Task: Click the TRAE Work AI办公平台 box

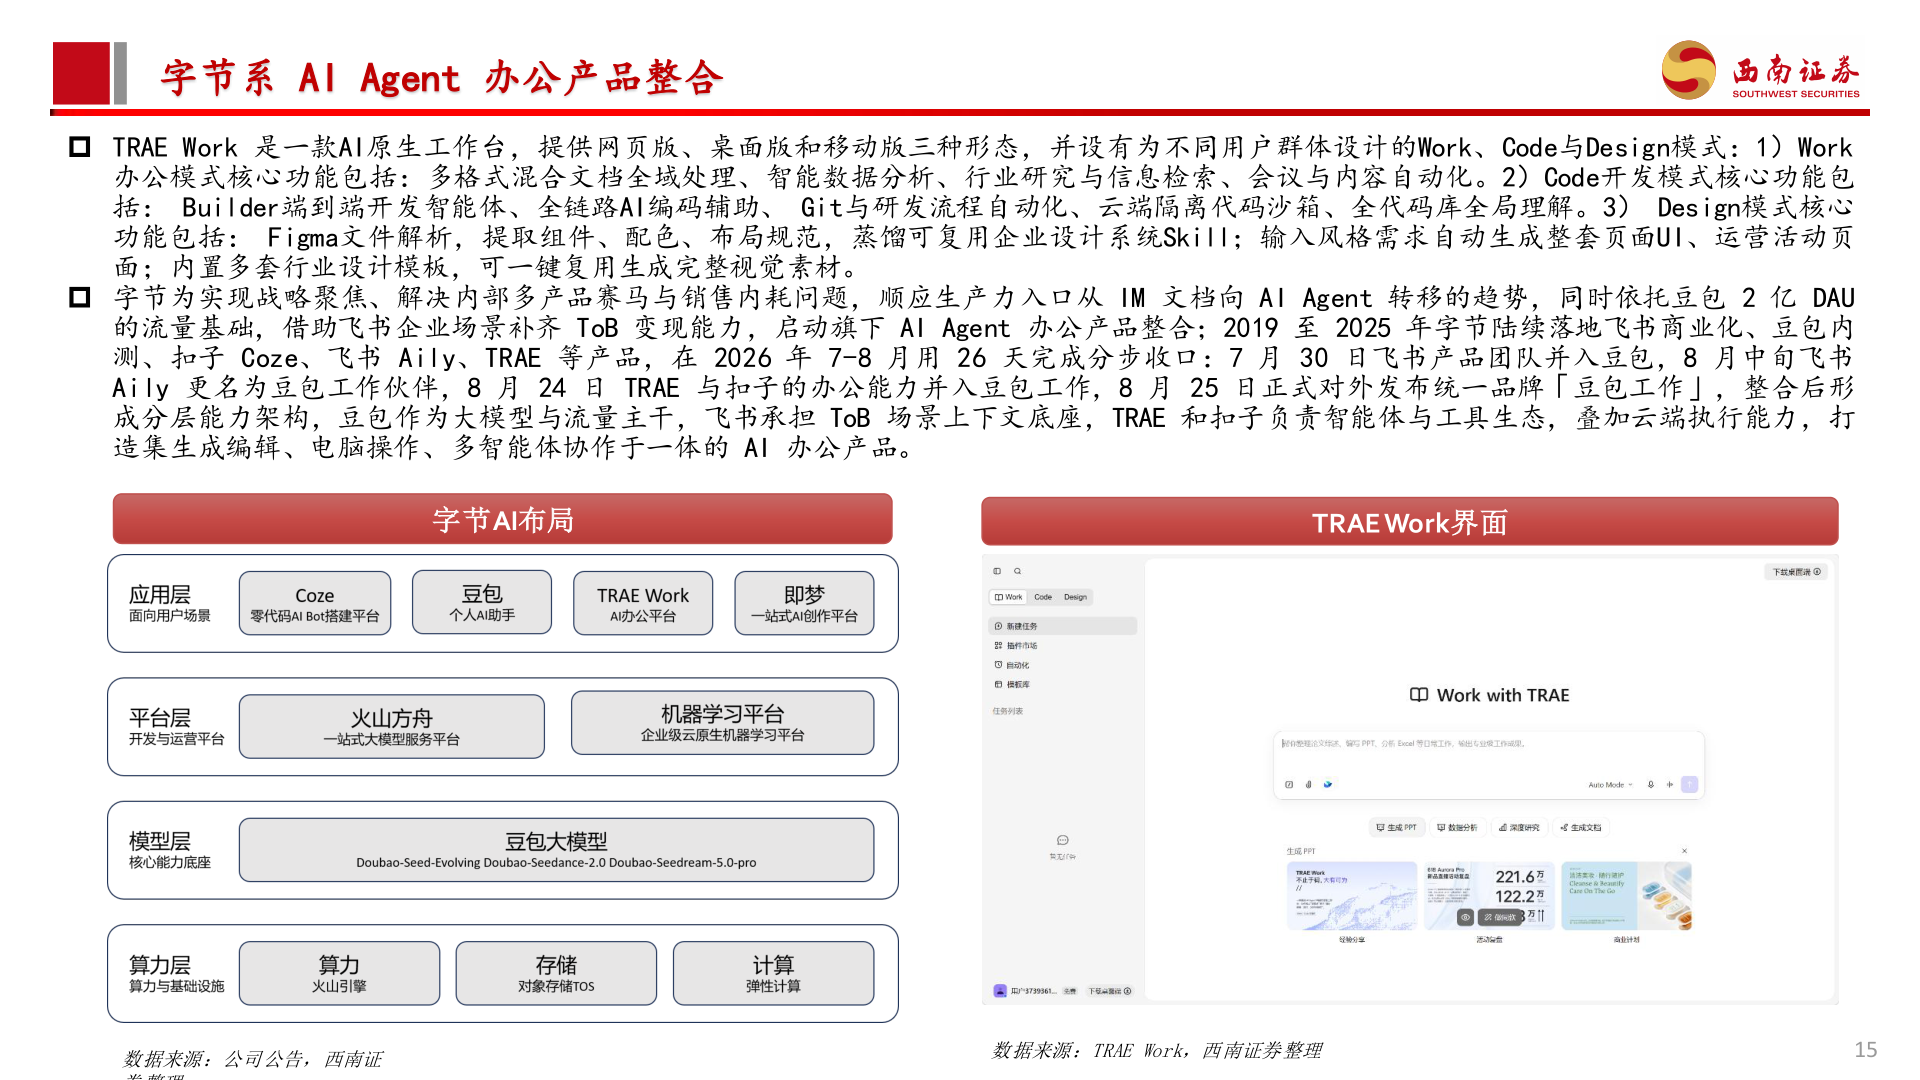Action: [x=643, y=603]
